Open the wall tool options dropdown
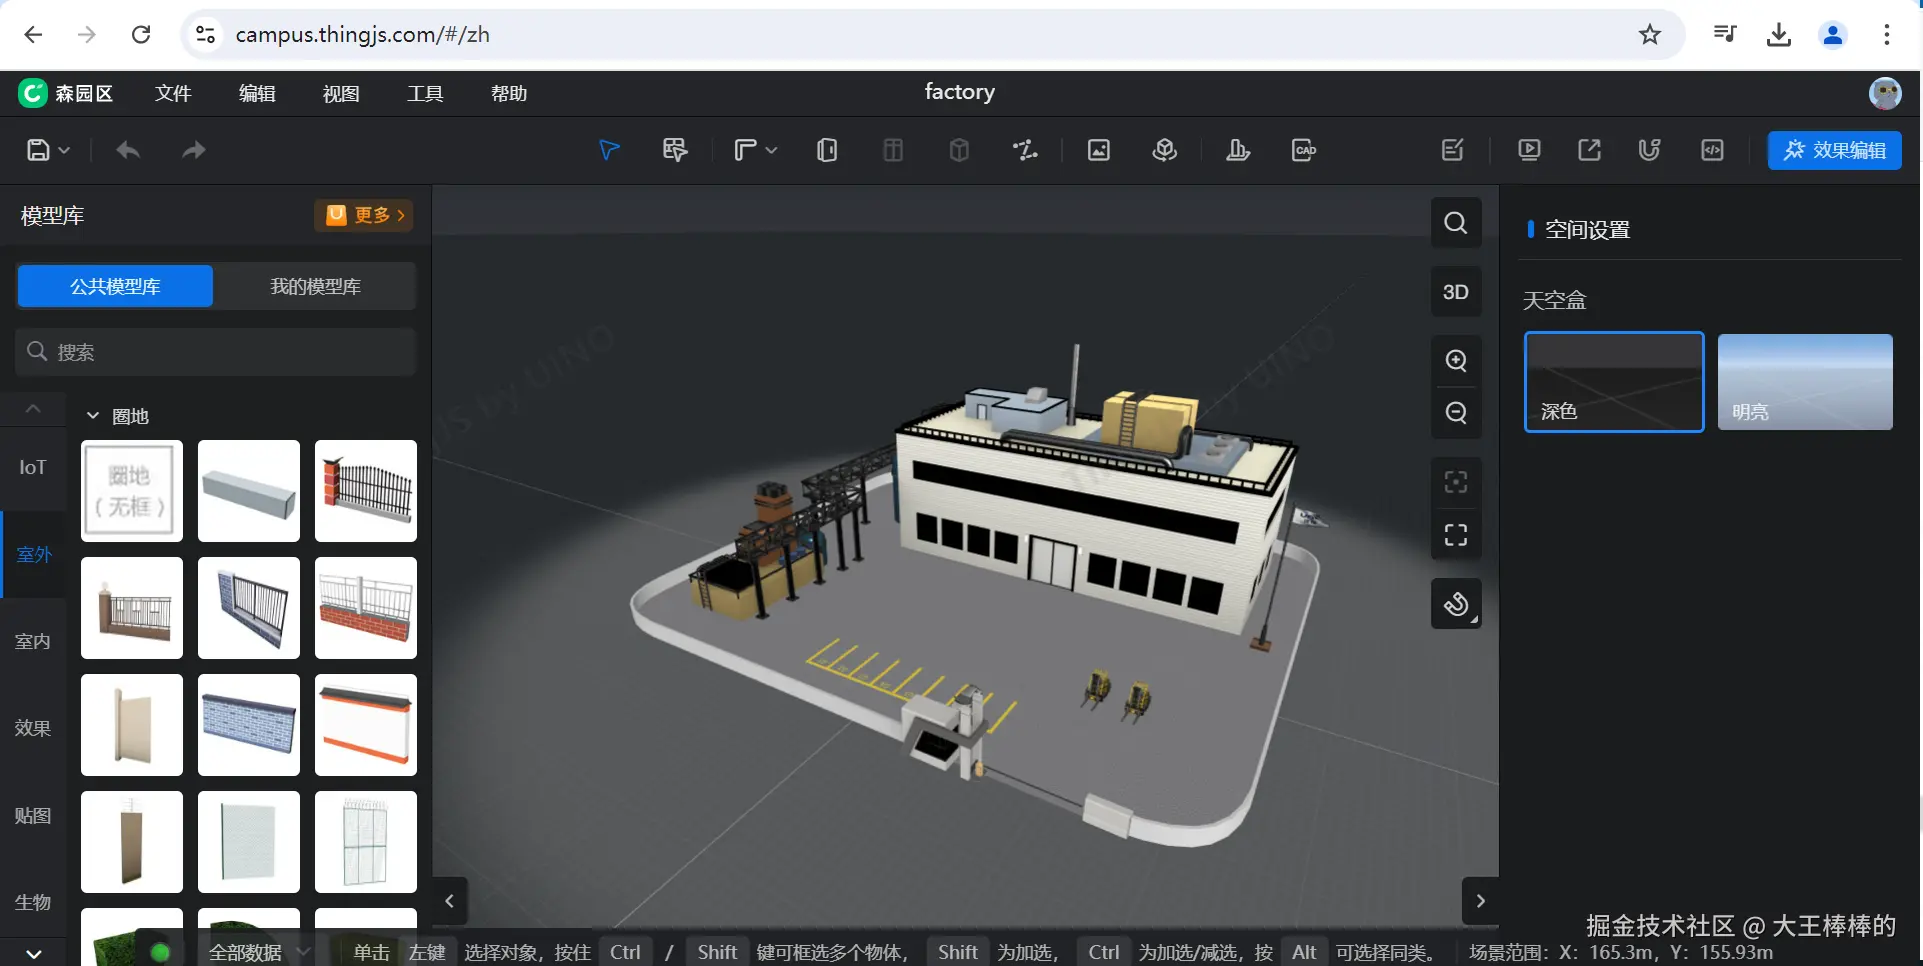This screenshot has width=1923, height=966. 771,150
